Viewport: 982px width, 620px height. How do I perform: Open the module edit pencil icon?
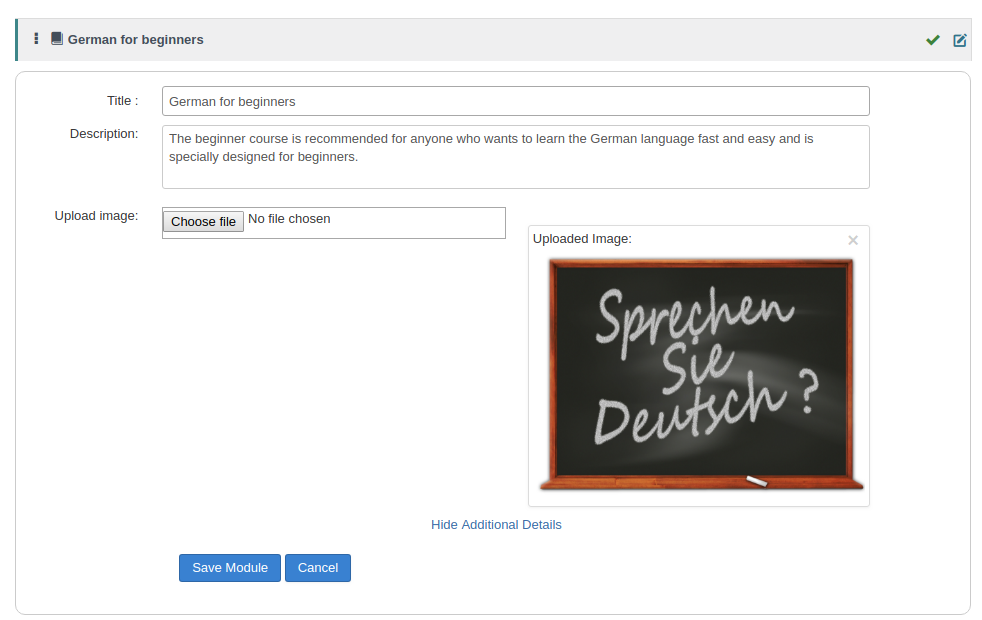[960, 40]
